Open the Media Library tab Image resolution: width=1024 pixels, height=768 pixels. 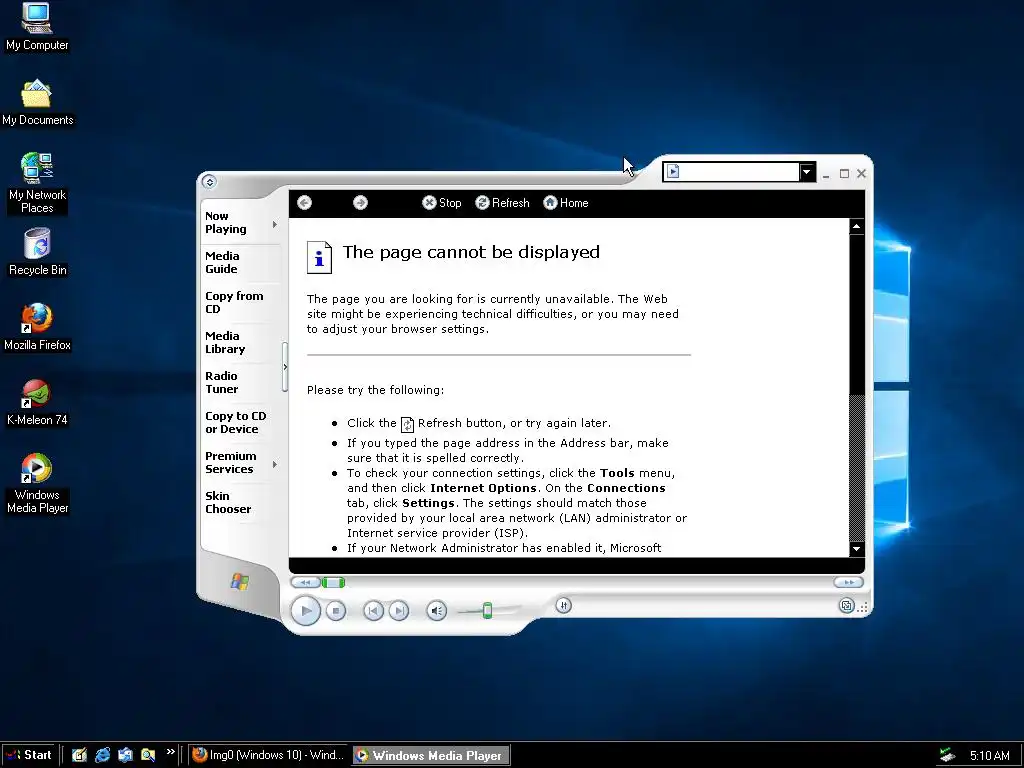click(225, 342)
